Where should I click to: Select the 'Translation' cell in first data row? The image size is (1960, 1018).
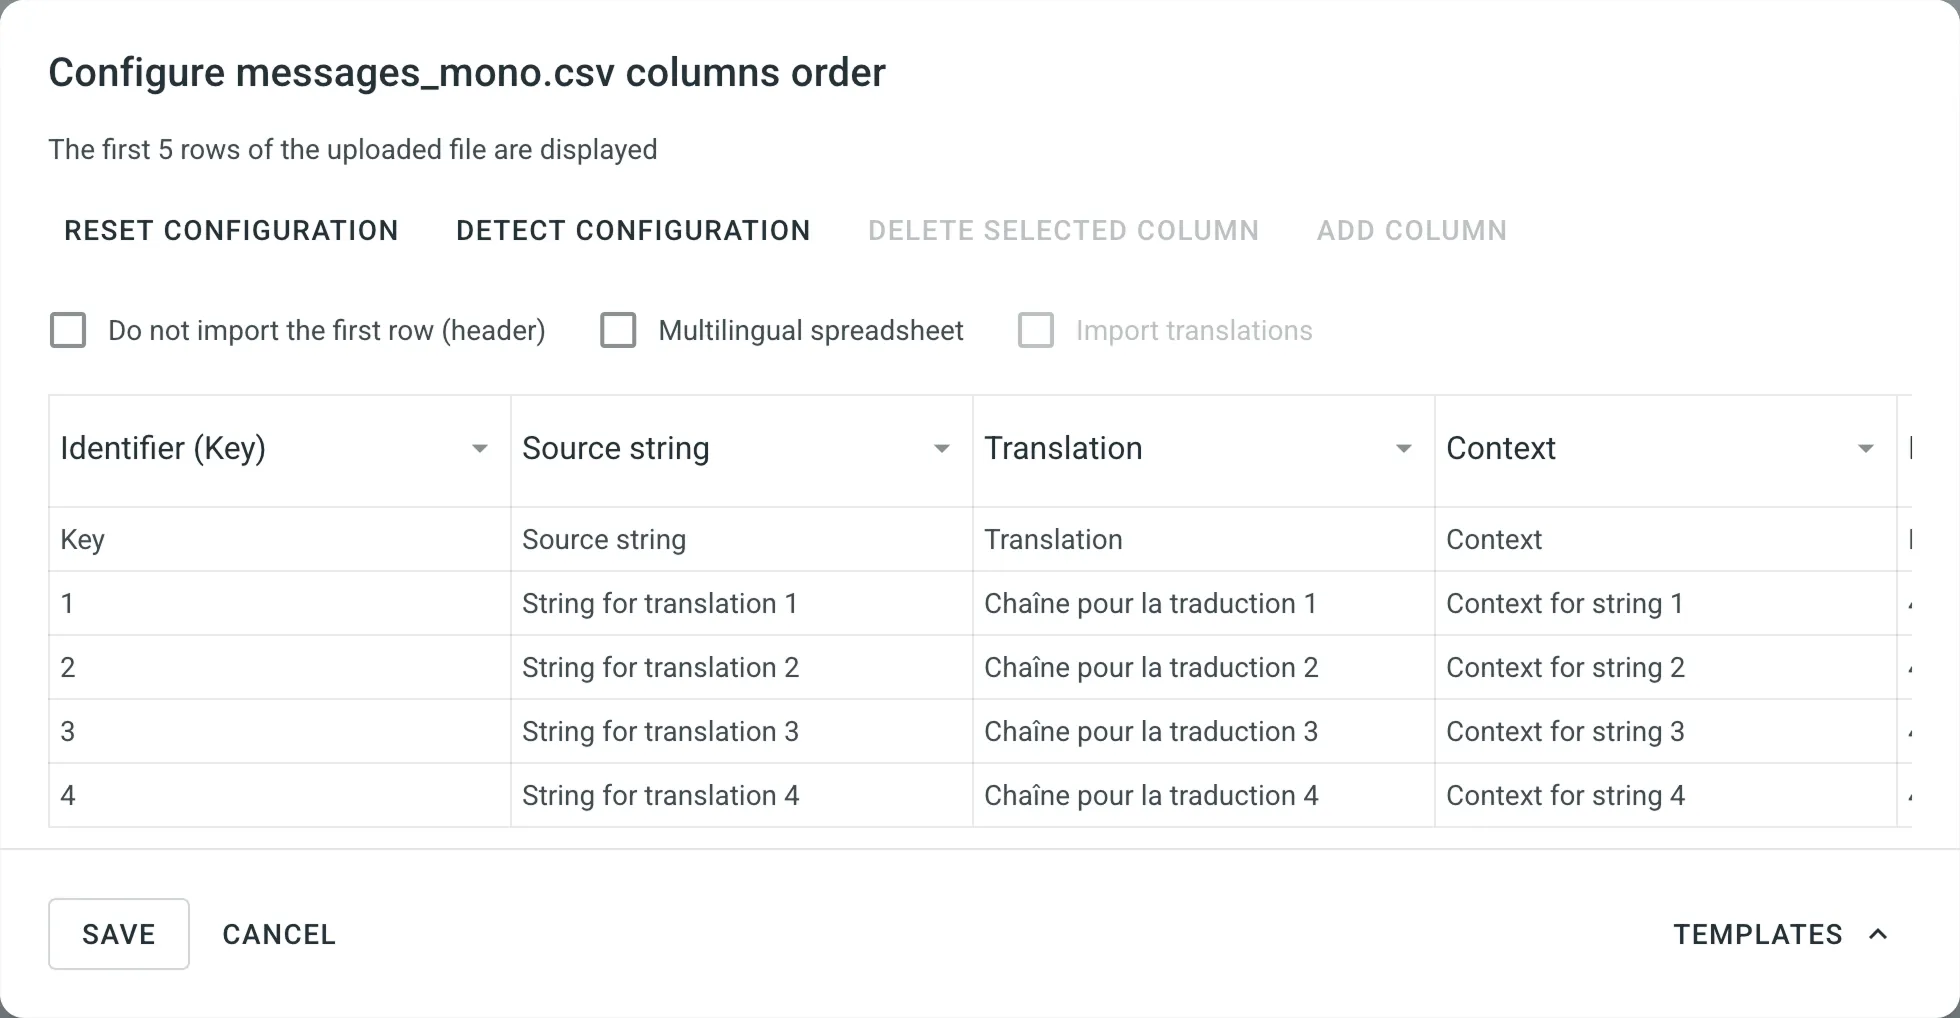pyautogui.click(x=1204, y=539)
